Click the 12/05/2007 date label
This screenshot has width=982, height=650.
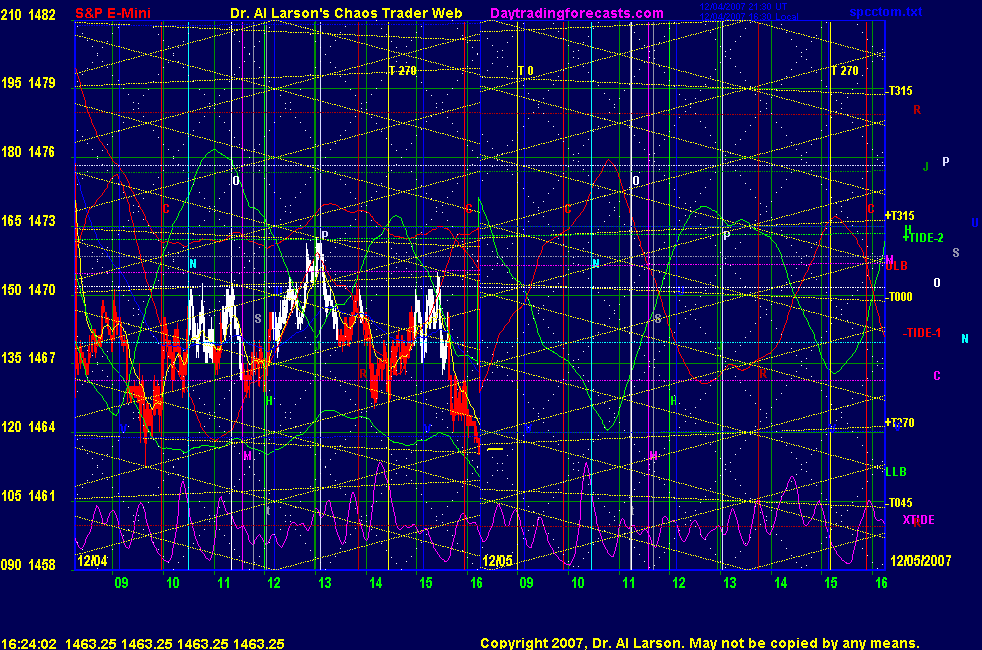pyautogui.click(x=921, y=560)
